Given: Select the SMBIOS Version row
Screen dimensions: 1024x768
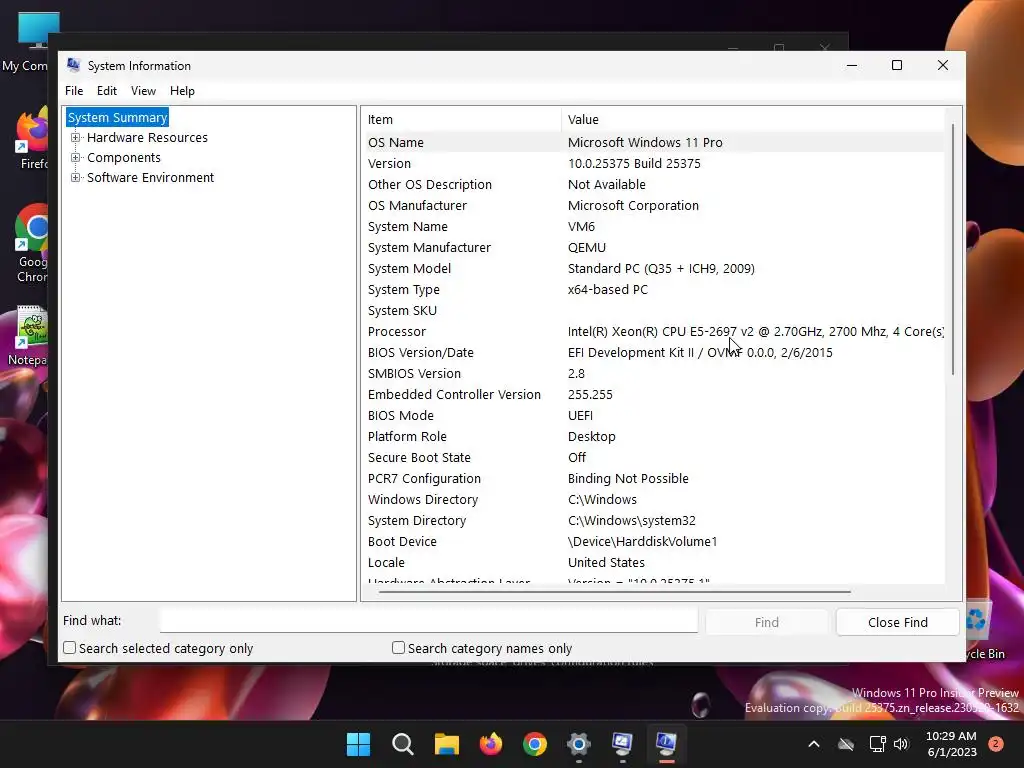Looking at the screenshot, I should [x=654, y=374].
